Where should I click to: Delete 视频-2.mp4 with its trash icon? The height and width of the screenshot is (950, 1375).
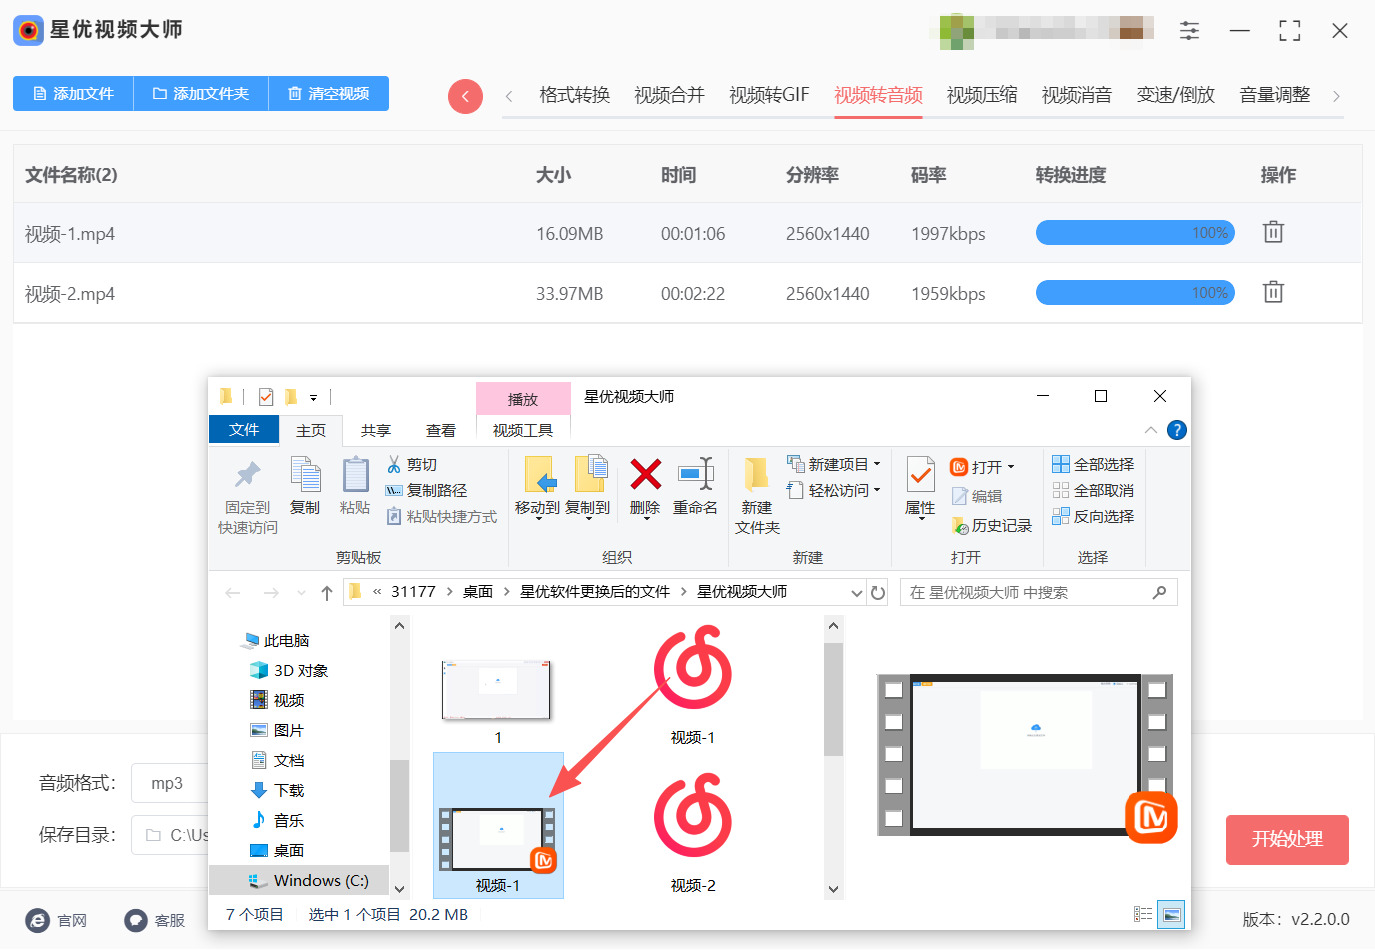point(1273,292)
